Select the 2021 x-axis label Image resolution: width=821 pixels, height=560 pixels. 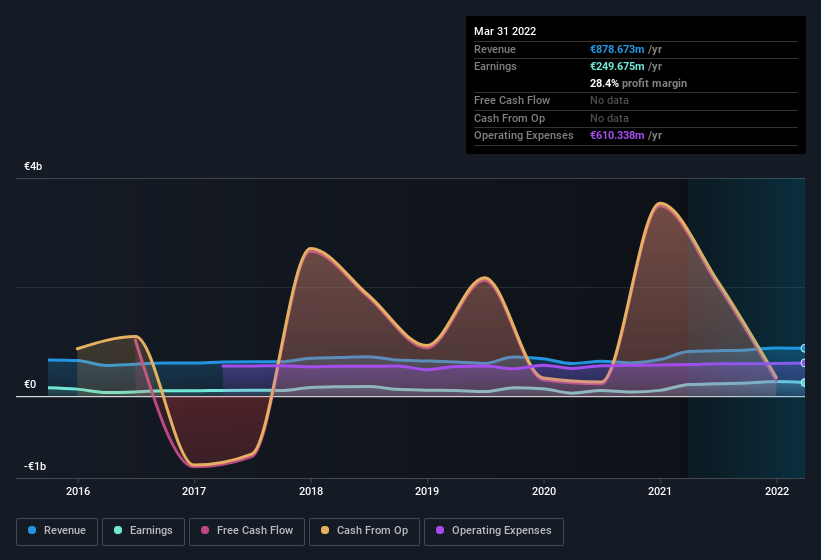(x=660, y=491)
